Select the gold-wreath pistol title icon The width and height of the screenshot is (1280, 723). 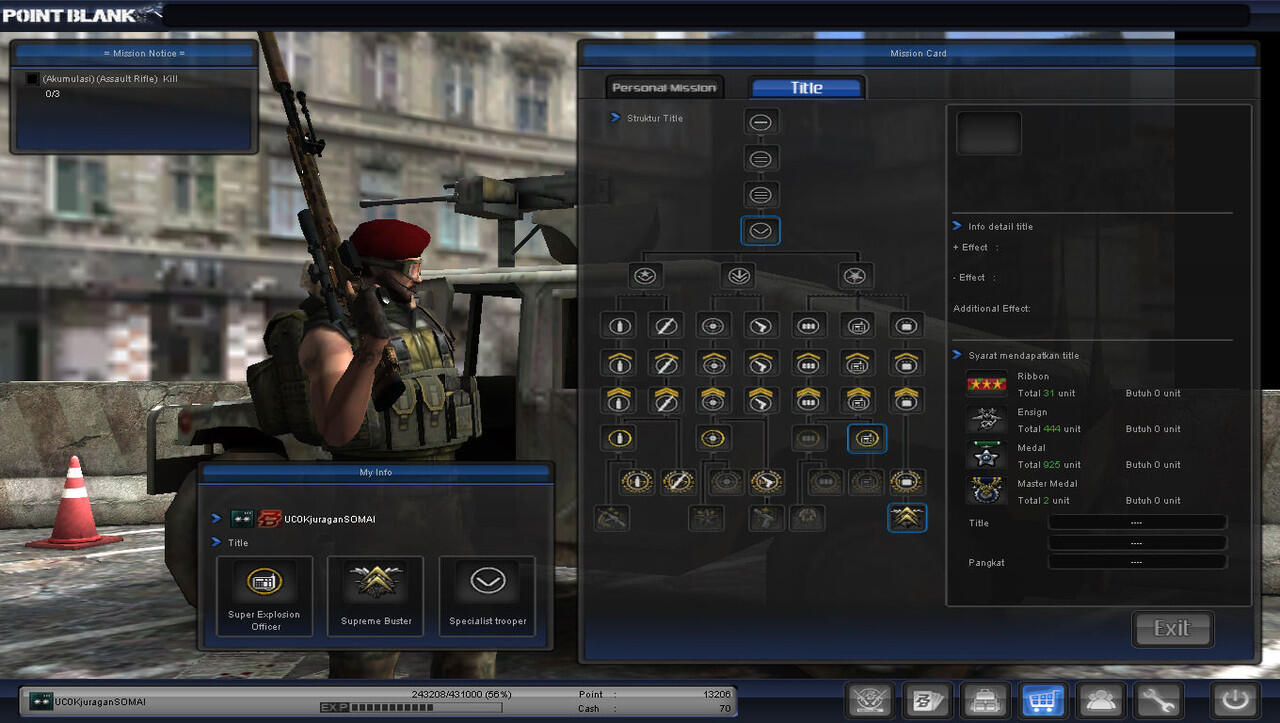767,482
